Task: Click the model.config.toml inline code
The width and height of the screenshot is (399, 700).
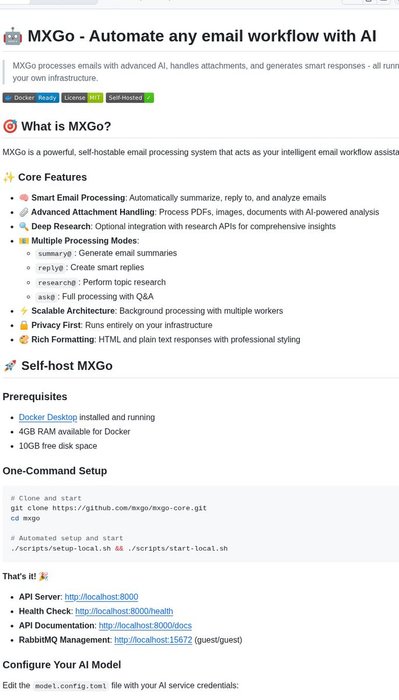Action: coord(71,686)
